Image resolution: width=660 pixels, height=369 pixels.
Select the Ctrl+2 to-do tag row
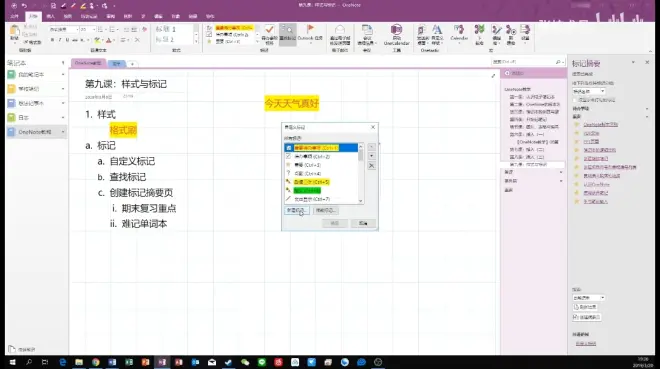point(322,157)
